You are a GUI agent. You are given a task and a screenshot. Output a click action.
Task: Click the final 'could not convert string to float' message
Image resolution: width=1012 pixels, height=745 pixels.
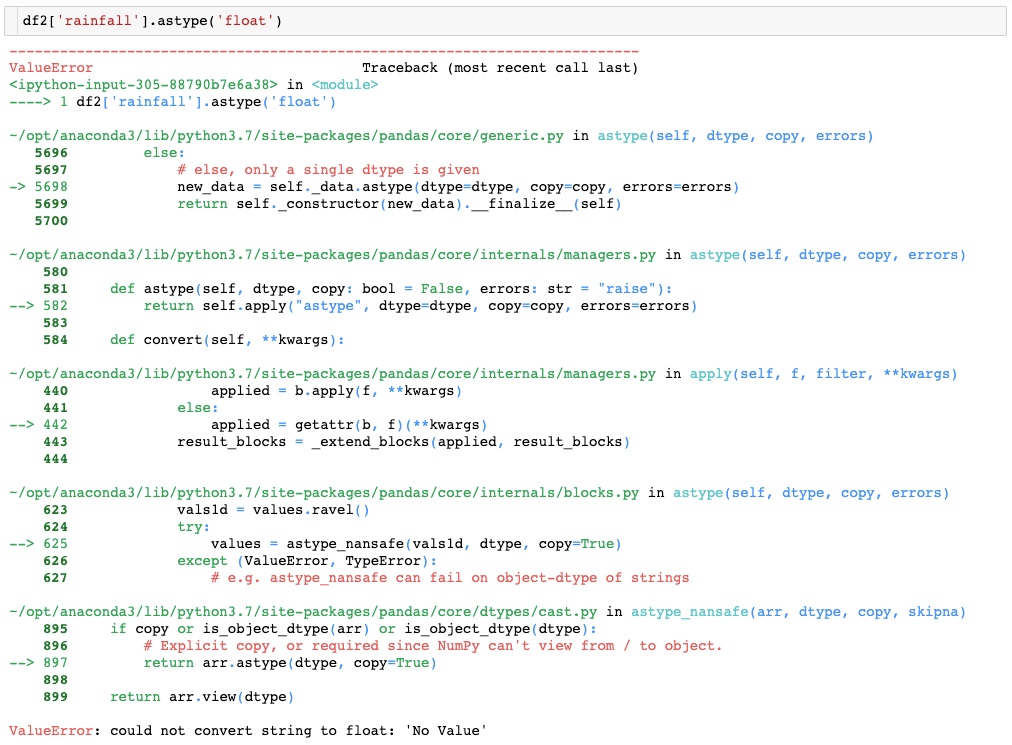pos(298,731)
